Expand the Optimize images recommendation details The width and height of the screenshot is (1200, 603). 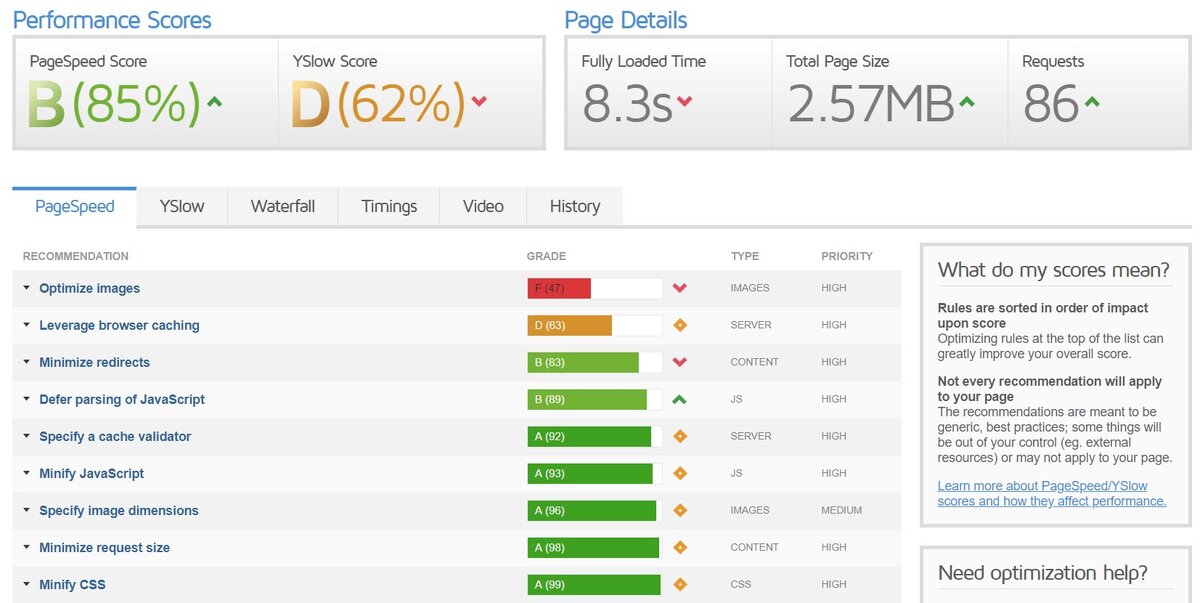pos(89,287)
